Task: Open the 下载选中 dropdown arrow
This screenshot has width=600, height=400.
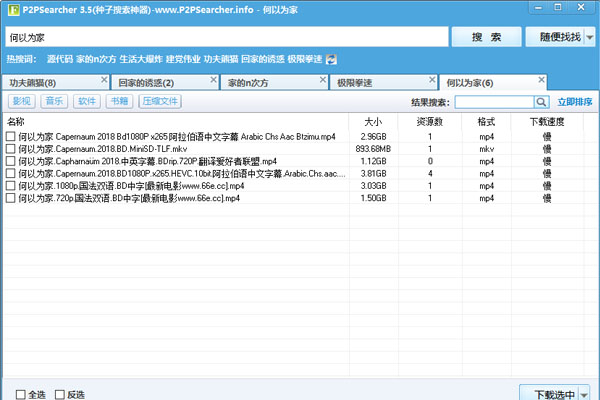Action: (584, 394)
